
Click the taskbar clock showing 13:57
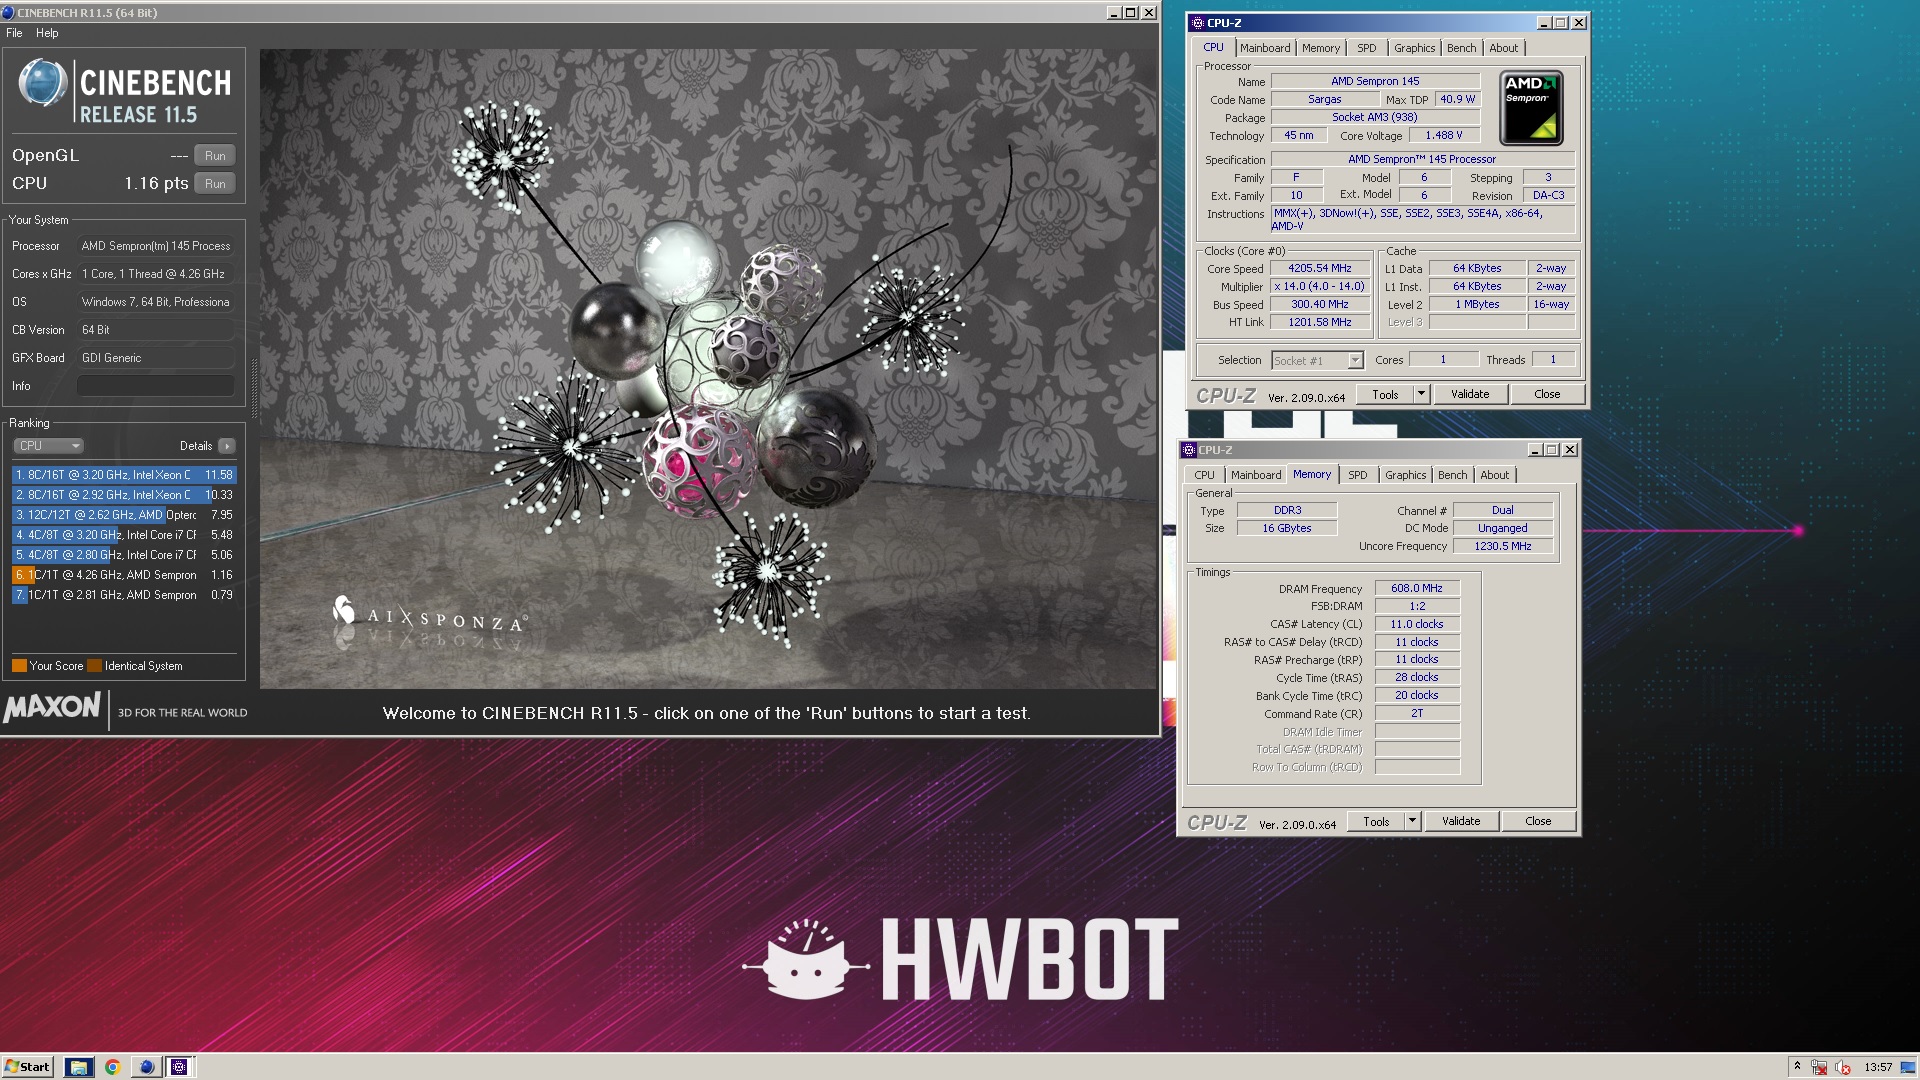pyautogui.click(x=1878, y=1067)
